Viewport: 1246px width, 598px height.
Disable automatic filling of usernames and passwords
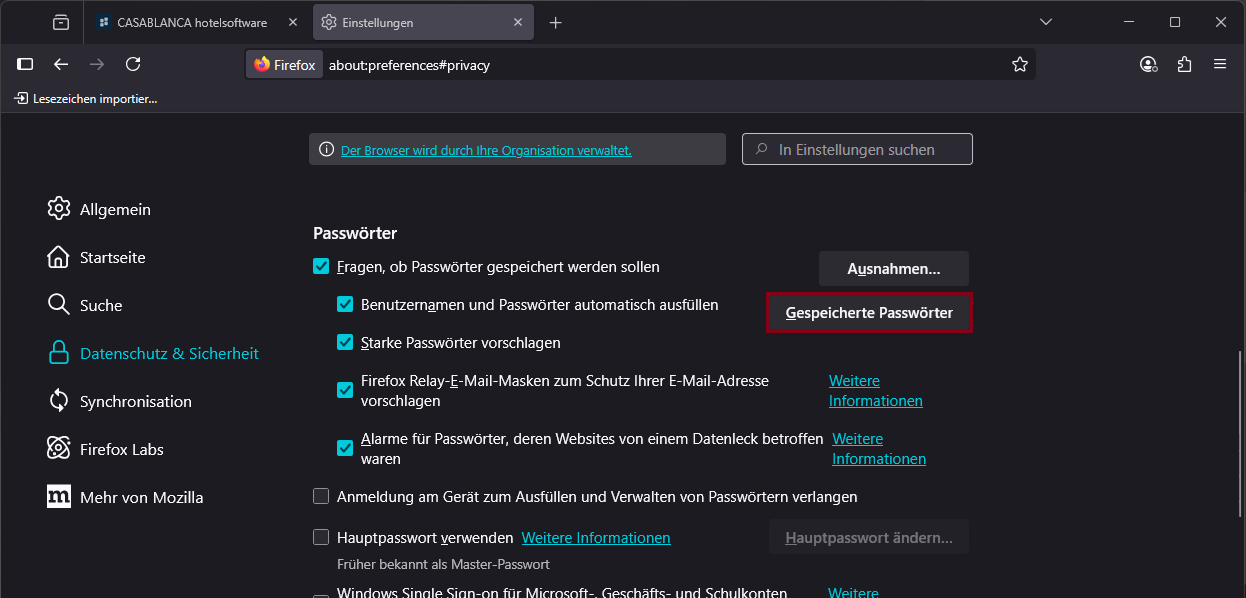345,305
